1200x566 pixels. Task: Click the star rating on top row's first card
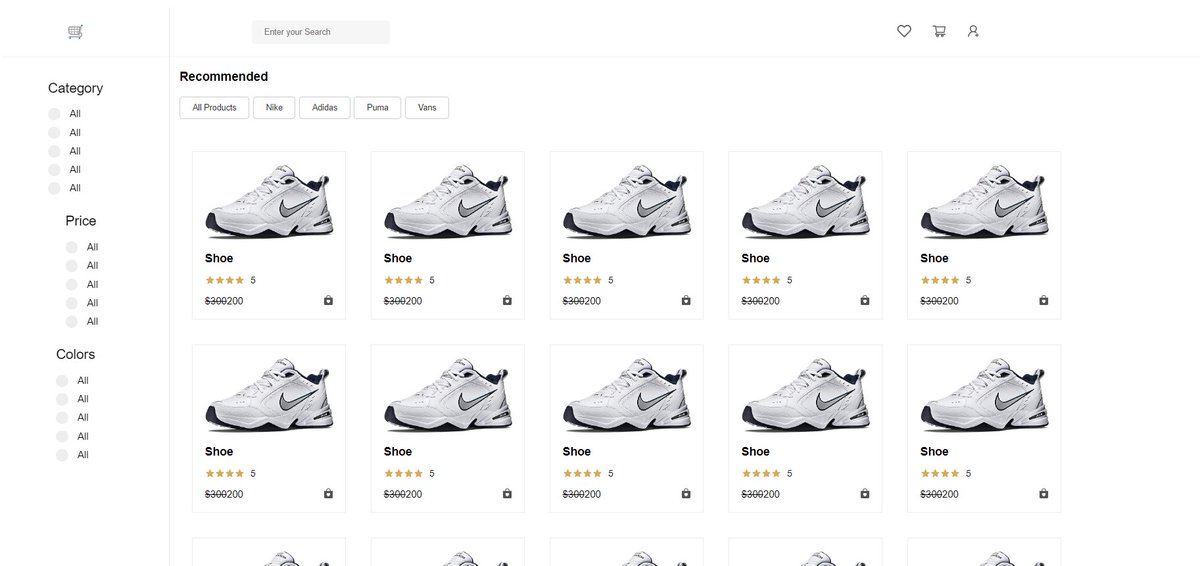[x=225, y=280]
